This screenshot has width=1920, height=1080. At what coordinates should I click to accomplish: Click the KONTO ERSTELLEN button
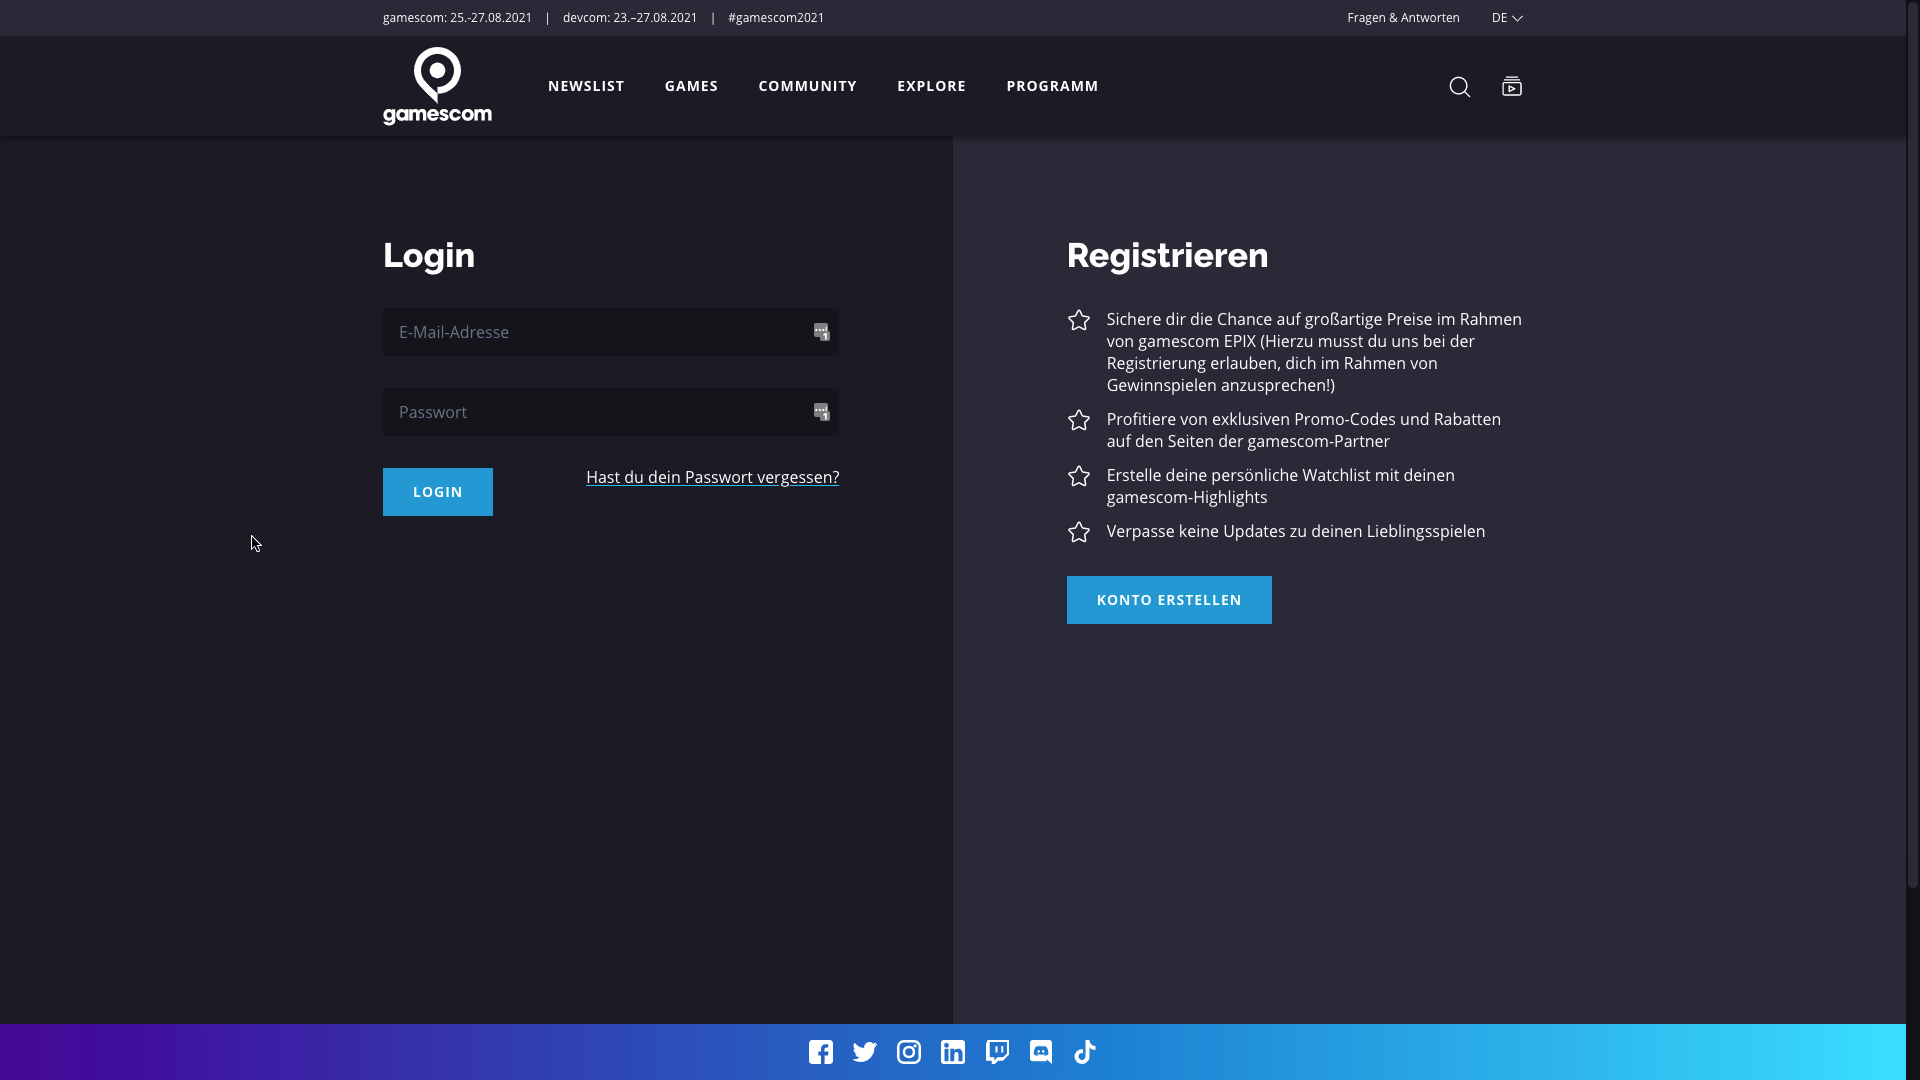[1169, 600]
